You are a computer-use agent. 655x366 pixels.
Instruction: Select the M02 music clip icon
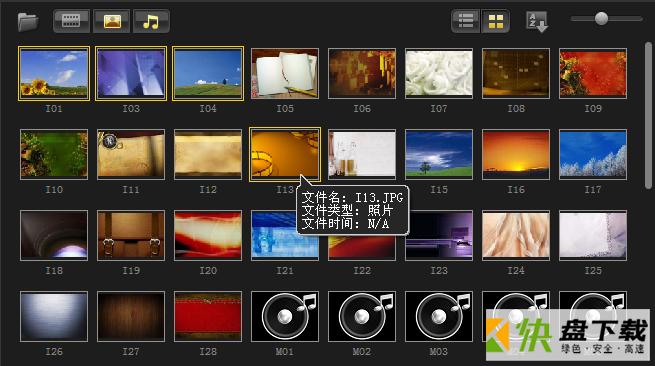(x=362, y=317)
